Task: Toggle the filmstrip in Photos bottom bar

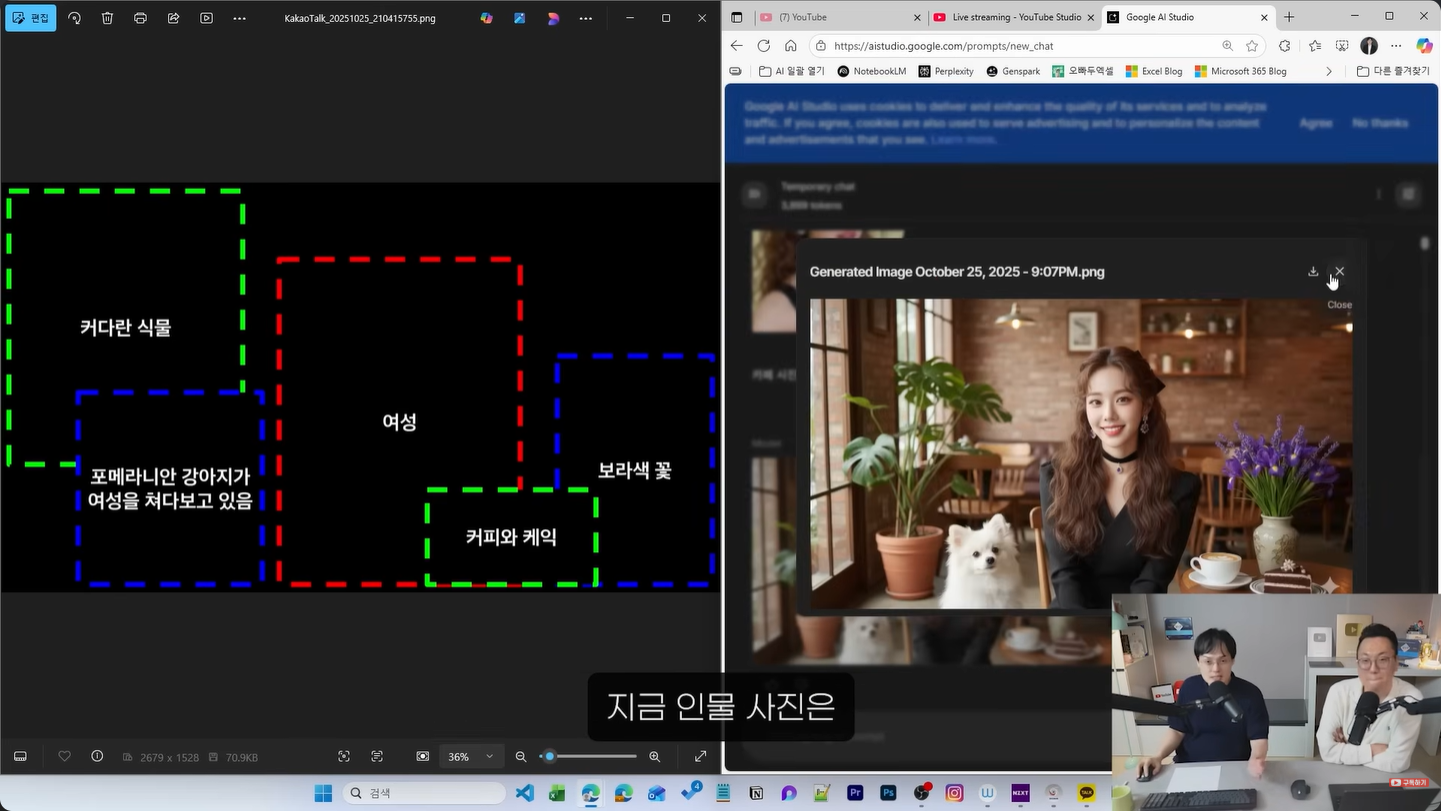Action: pos(20,757)
